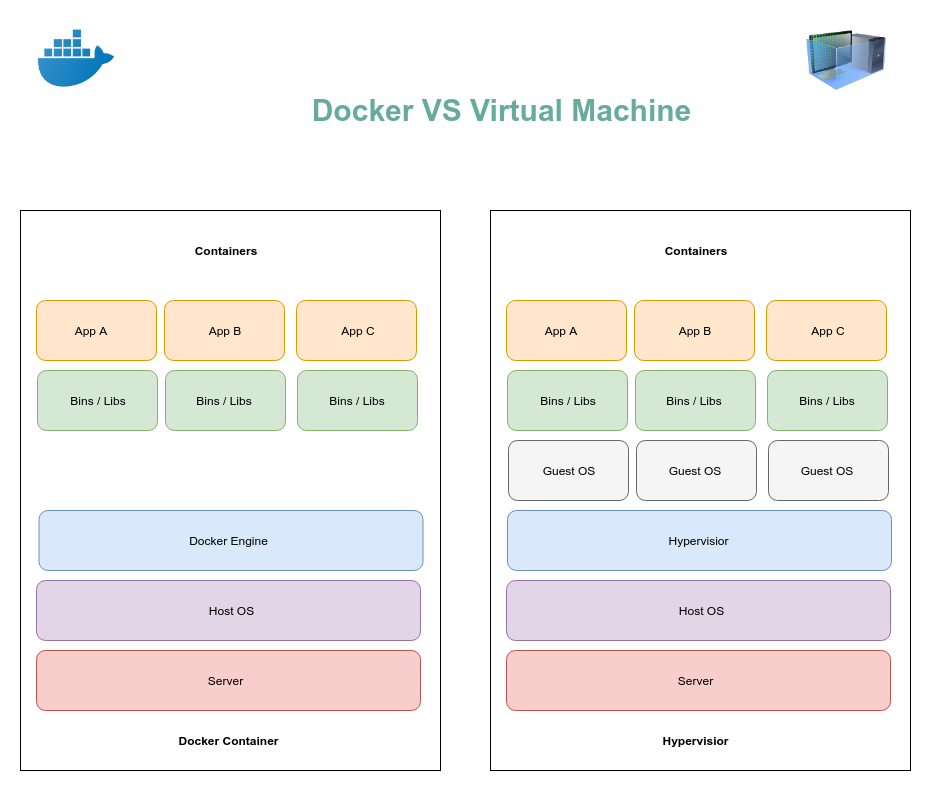Select Bins / Libs box under Docker App A
Image resolution: width=931 pixels, height=791 pixels.
[97, 401]
